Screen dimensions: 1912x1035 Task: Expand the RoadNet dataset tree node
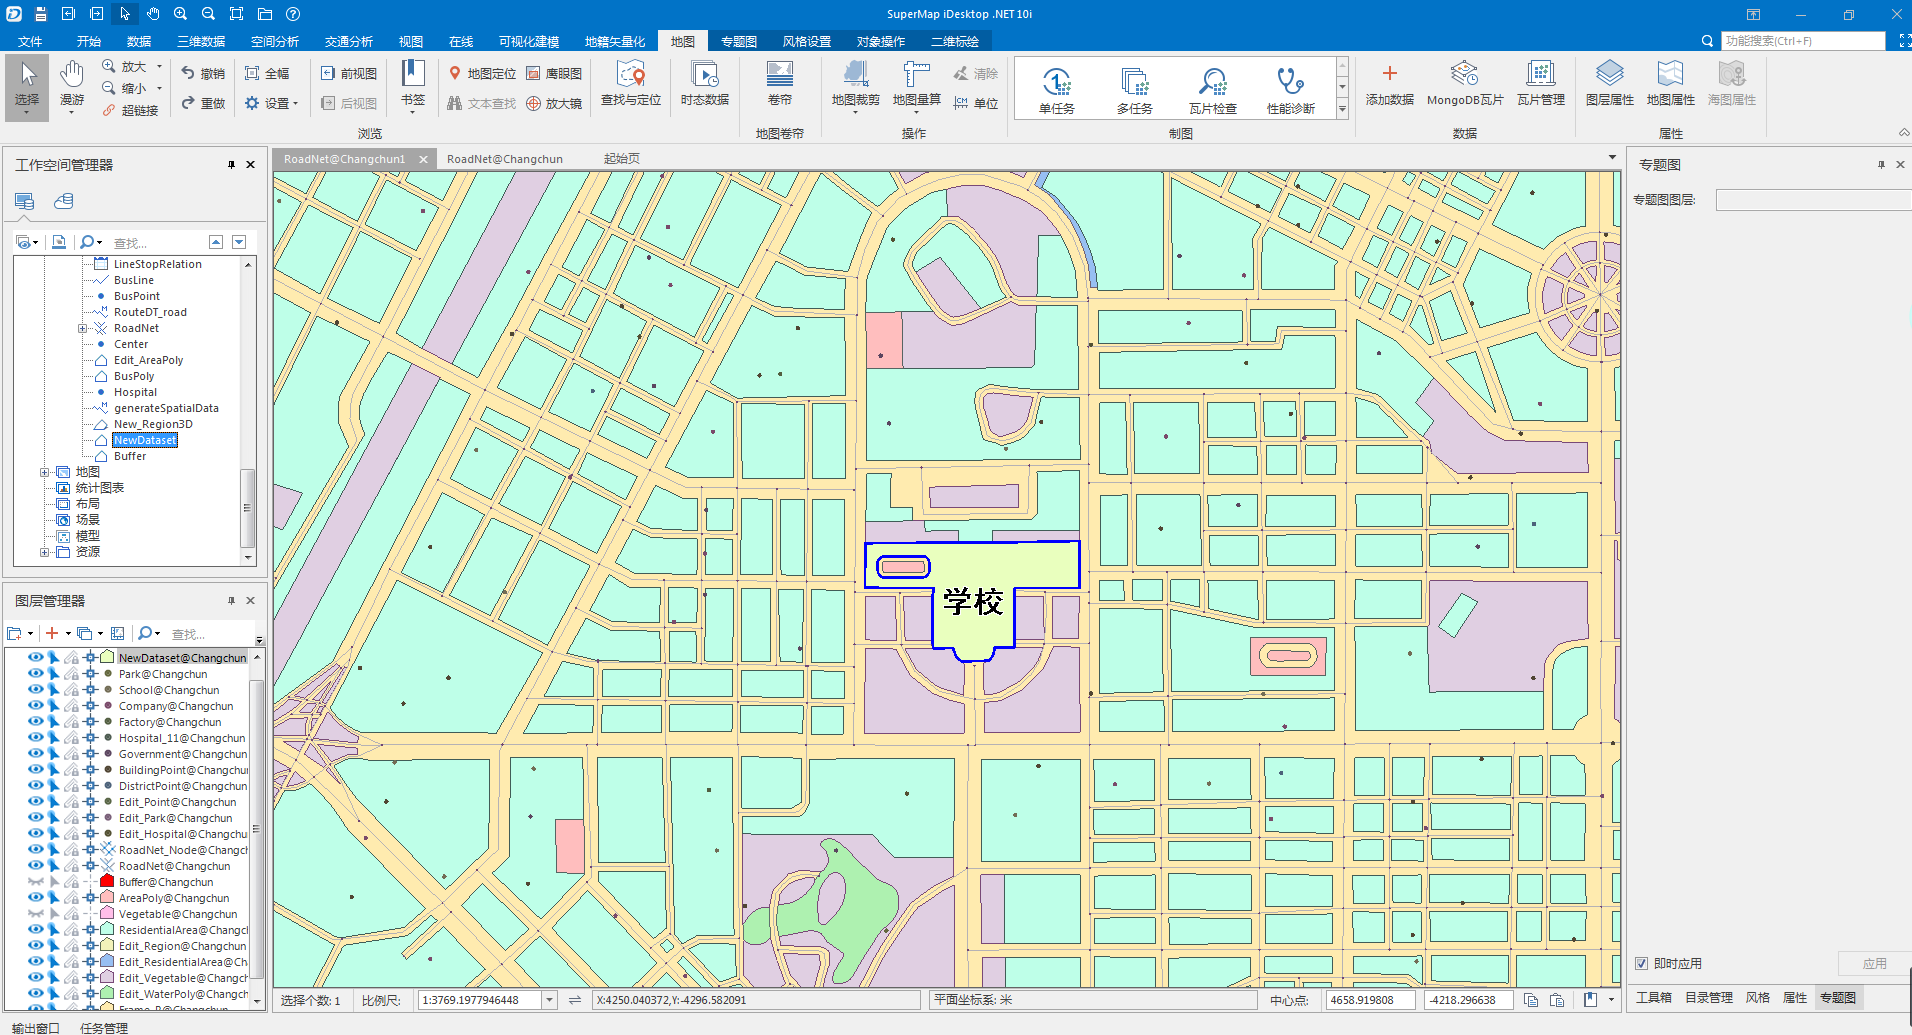(x=82, y=328)
